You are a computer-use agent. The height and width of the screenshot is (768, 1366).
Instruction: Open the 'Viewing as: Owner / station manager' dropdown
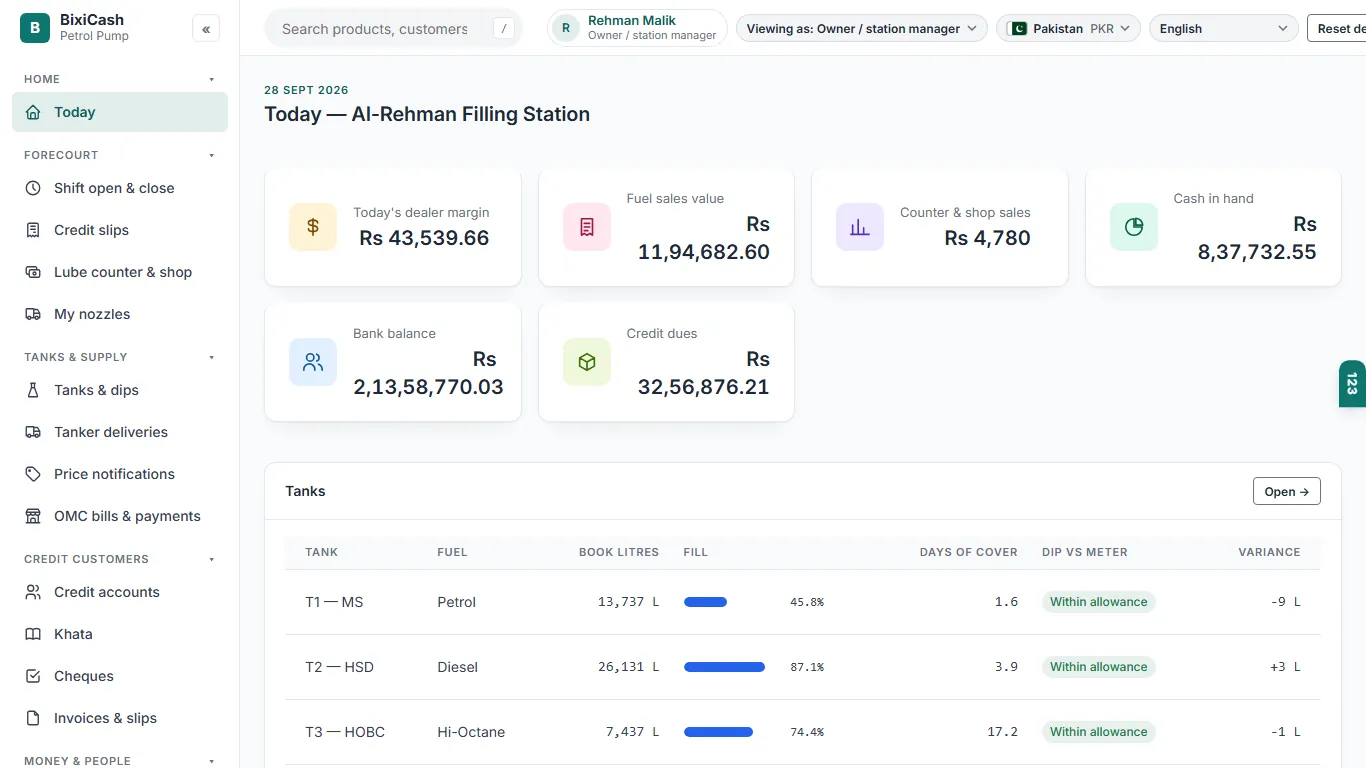point(862,29)
